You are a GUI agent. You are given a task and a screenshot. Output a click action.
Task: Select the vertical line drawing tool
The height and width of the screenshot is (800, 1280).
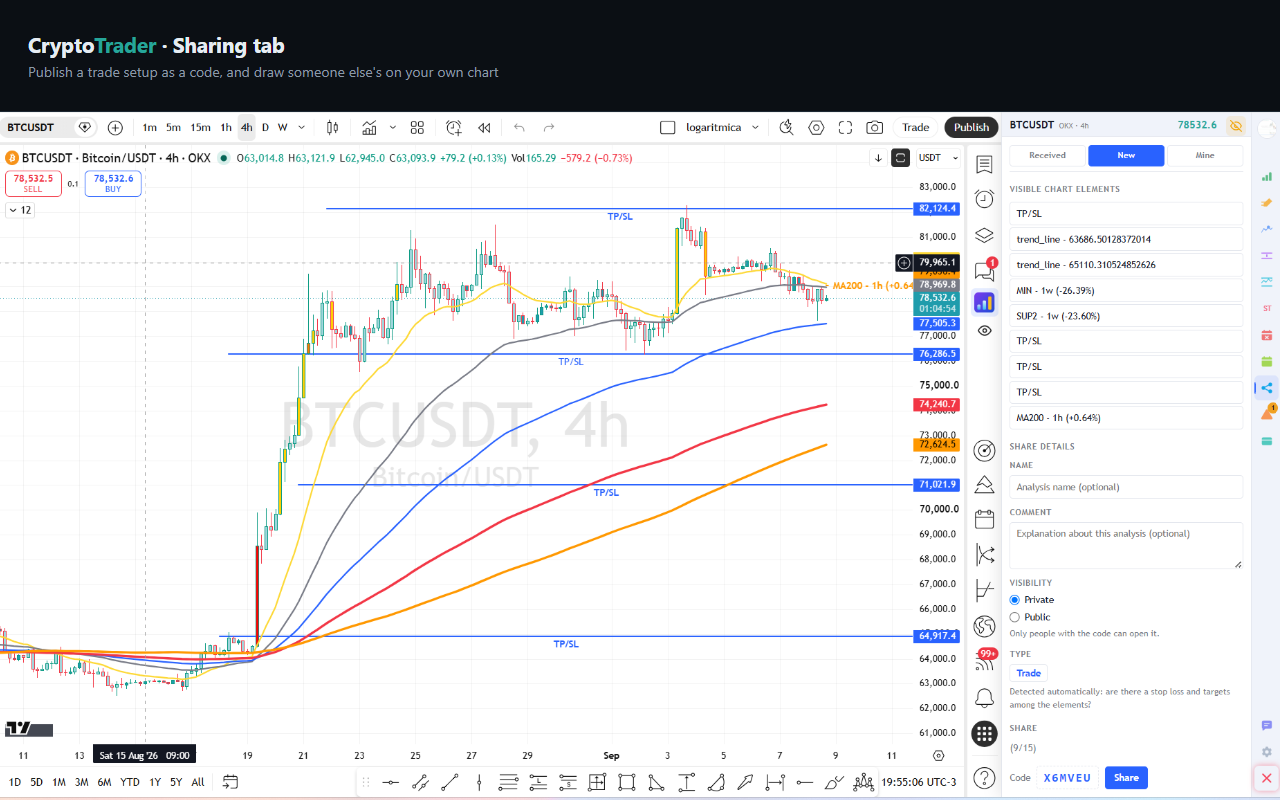(x=480, y=782)
